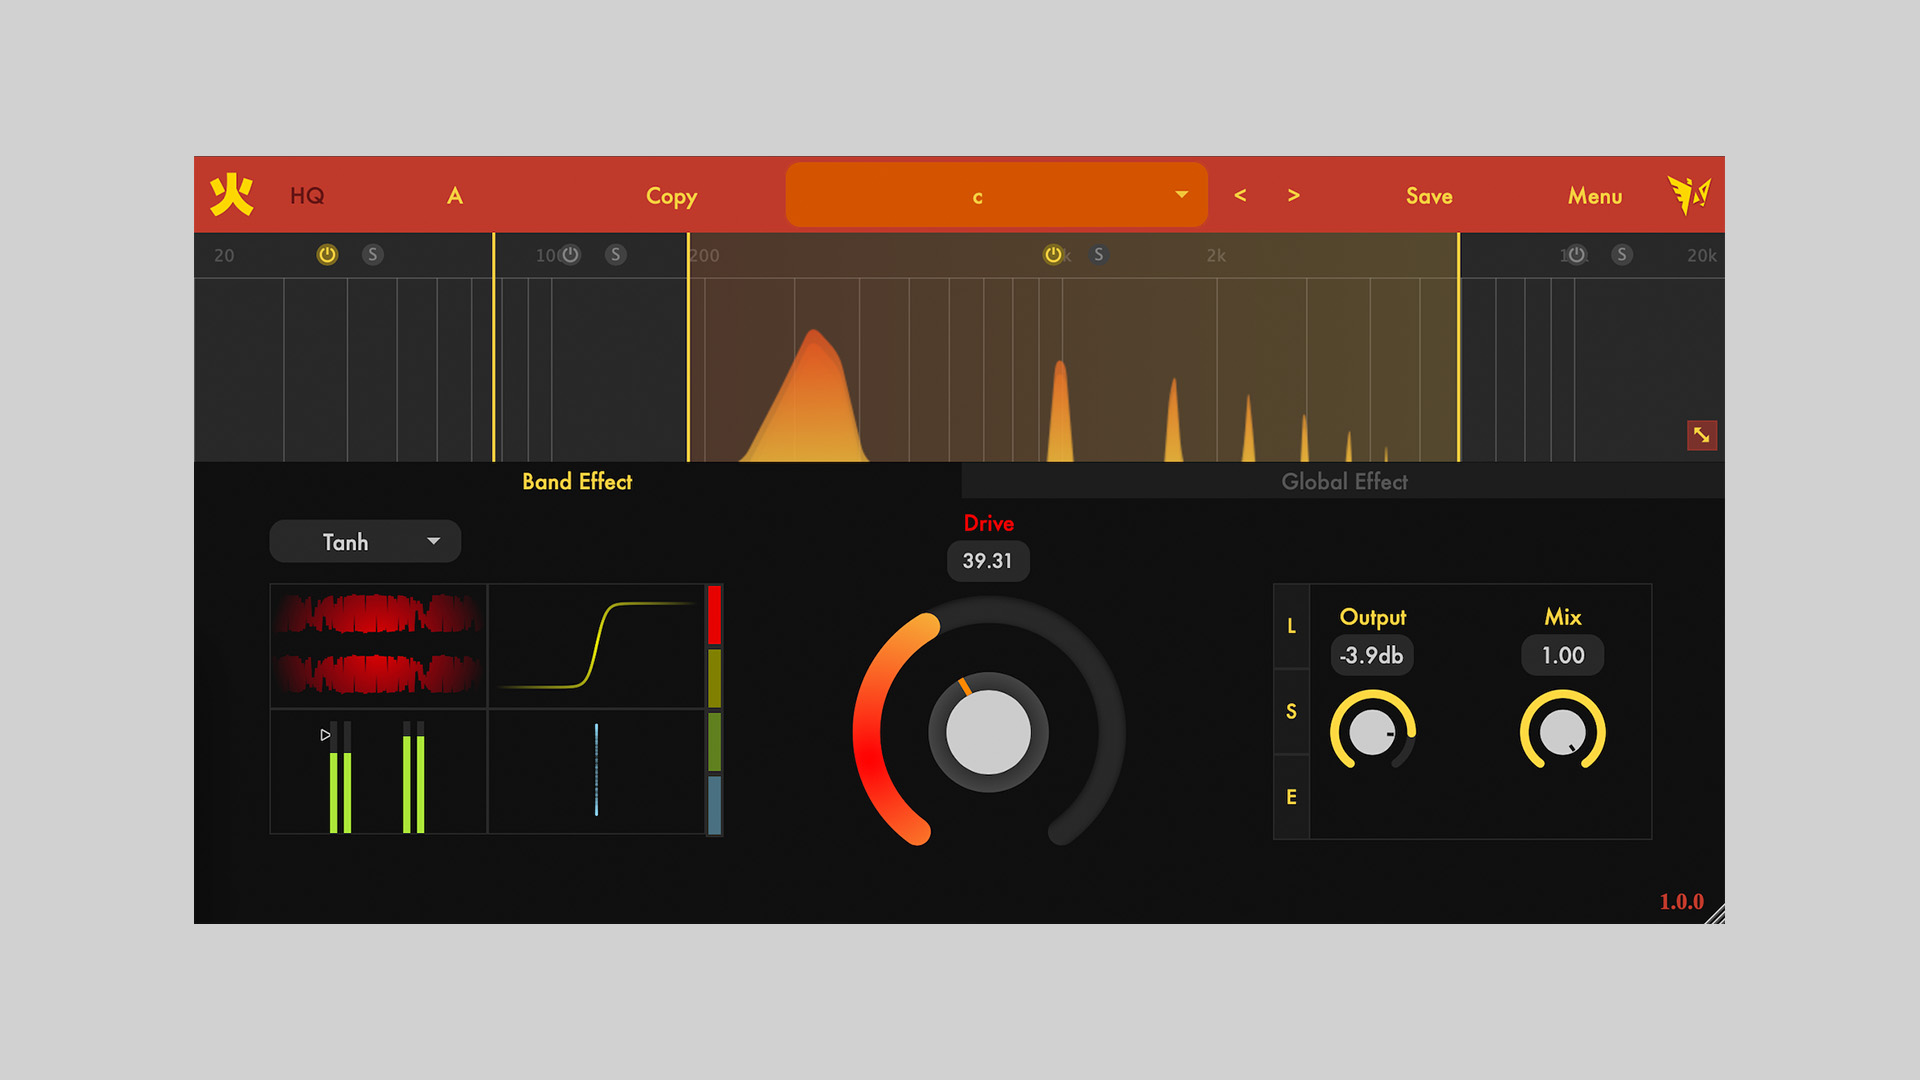Click the window resize grip corner
The width and height of the screenshot is (1920, 1080).
pyautogui.click(x=1715, y=914)
